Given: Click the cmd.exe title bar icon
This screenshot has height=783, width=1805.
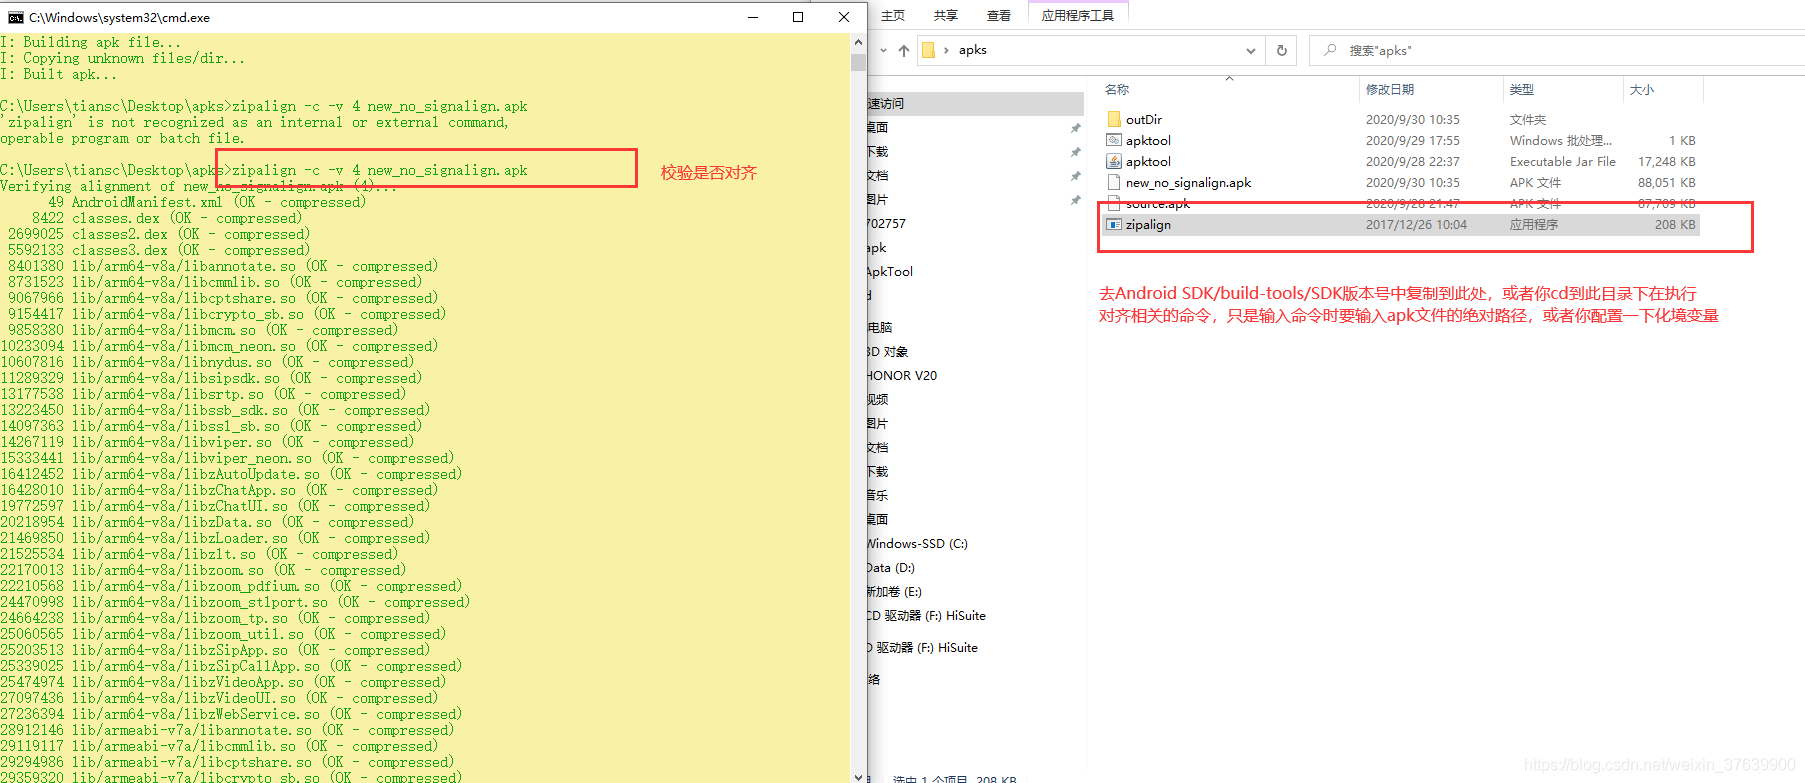Looking at the screenshot, I should point(15,17).
